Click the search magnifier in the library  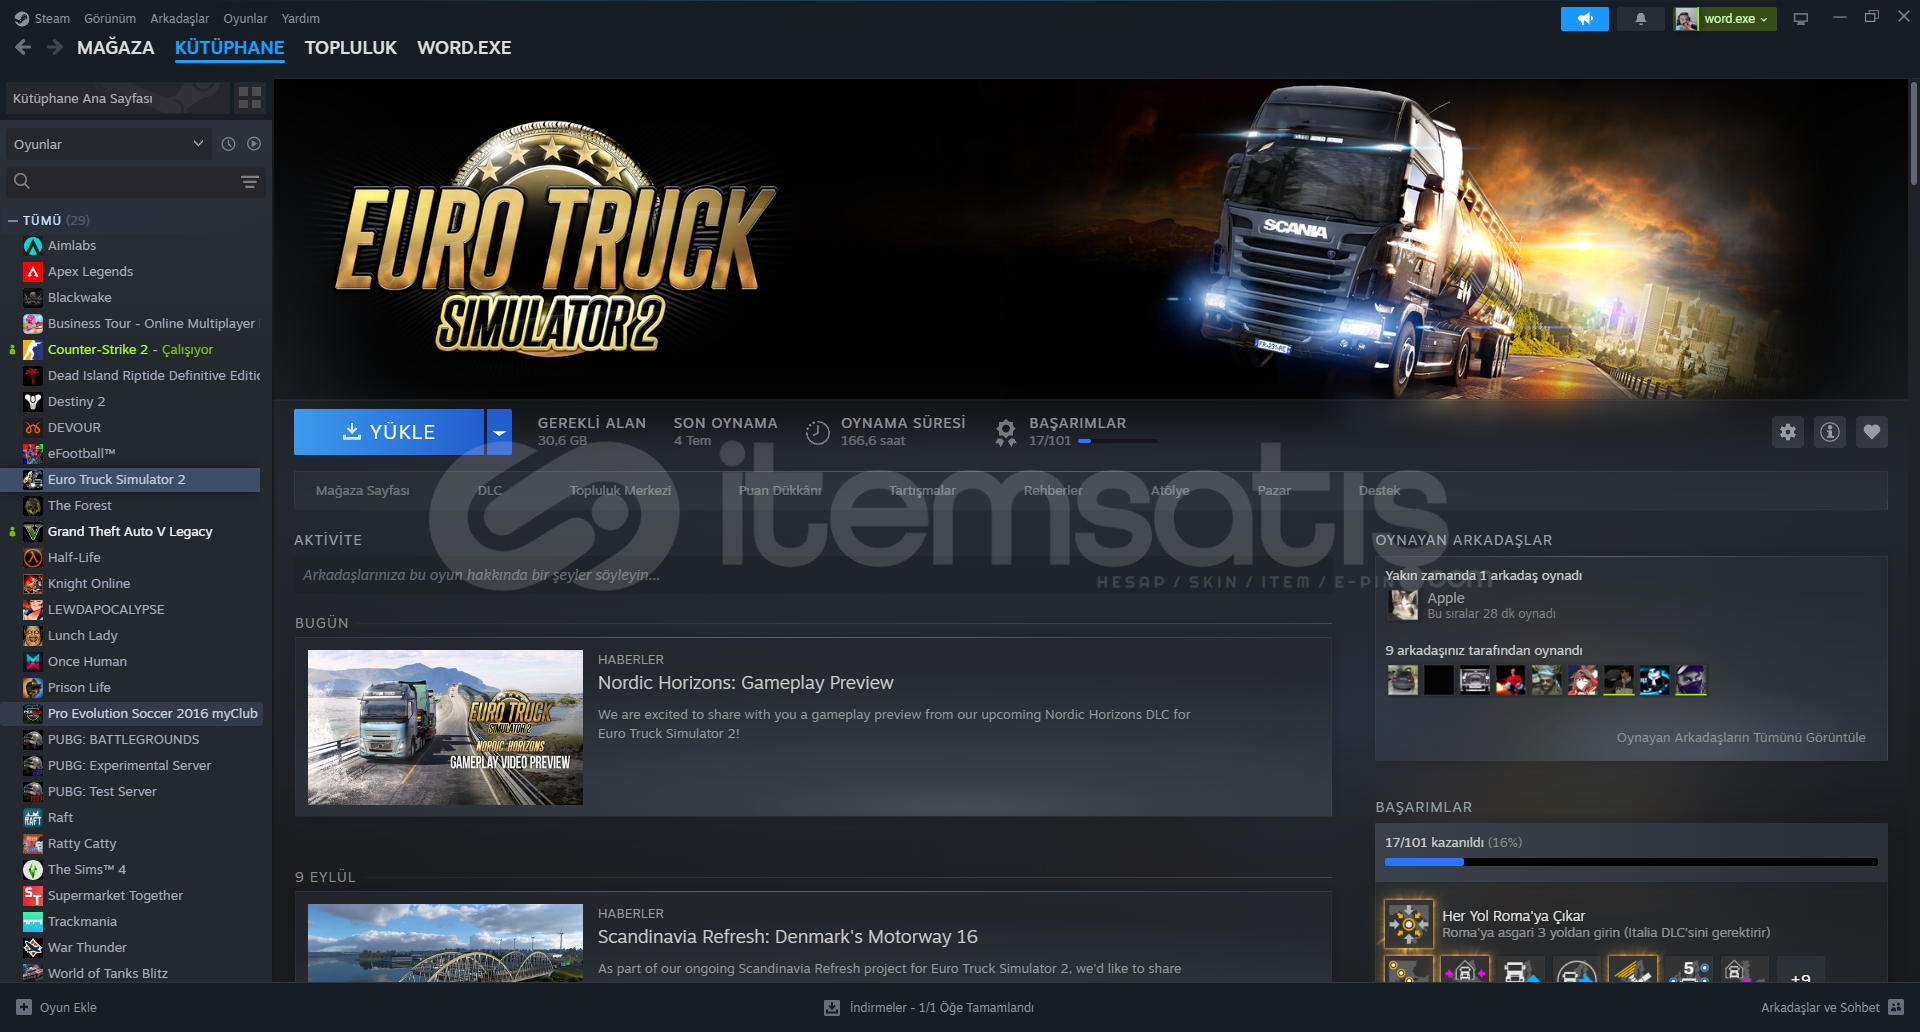pos(22,181)
